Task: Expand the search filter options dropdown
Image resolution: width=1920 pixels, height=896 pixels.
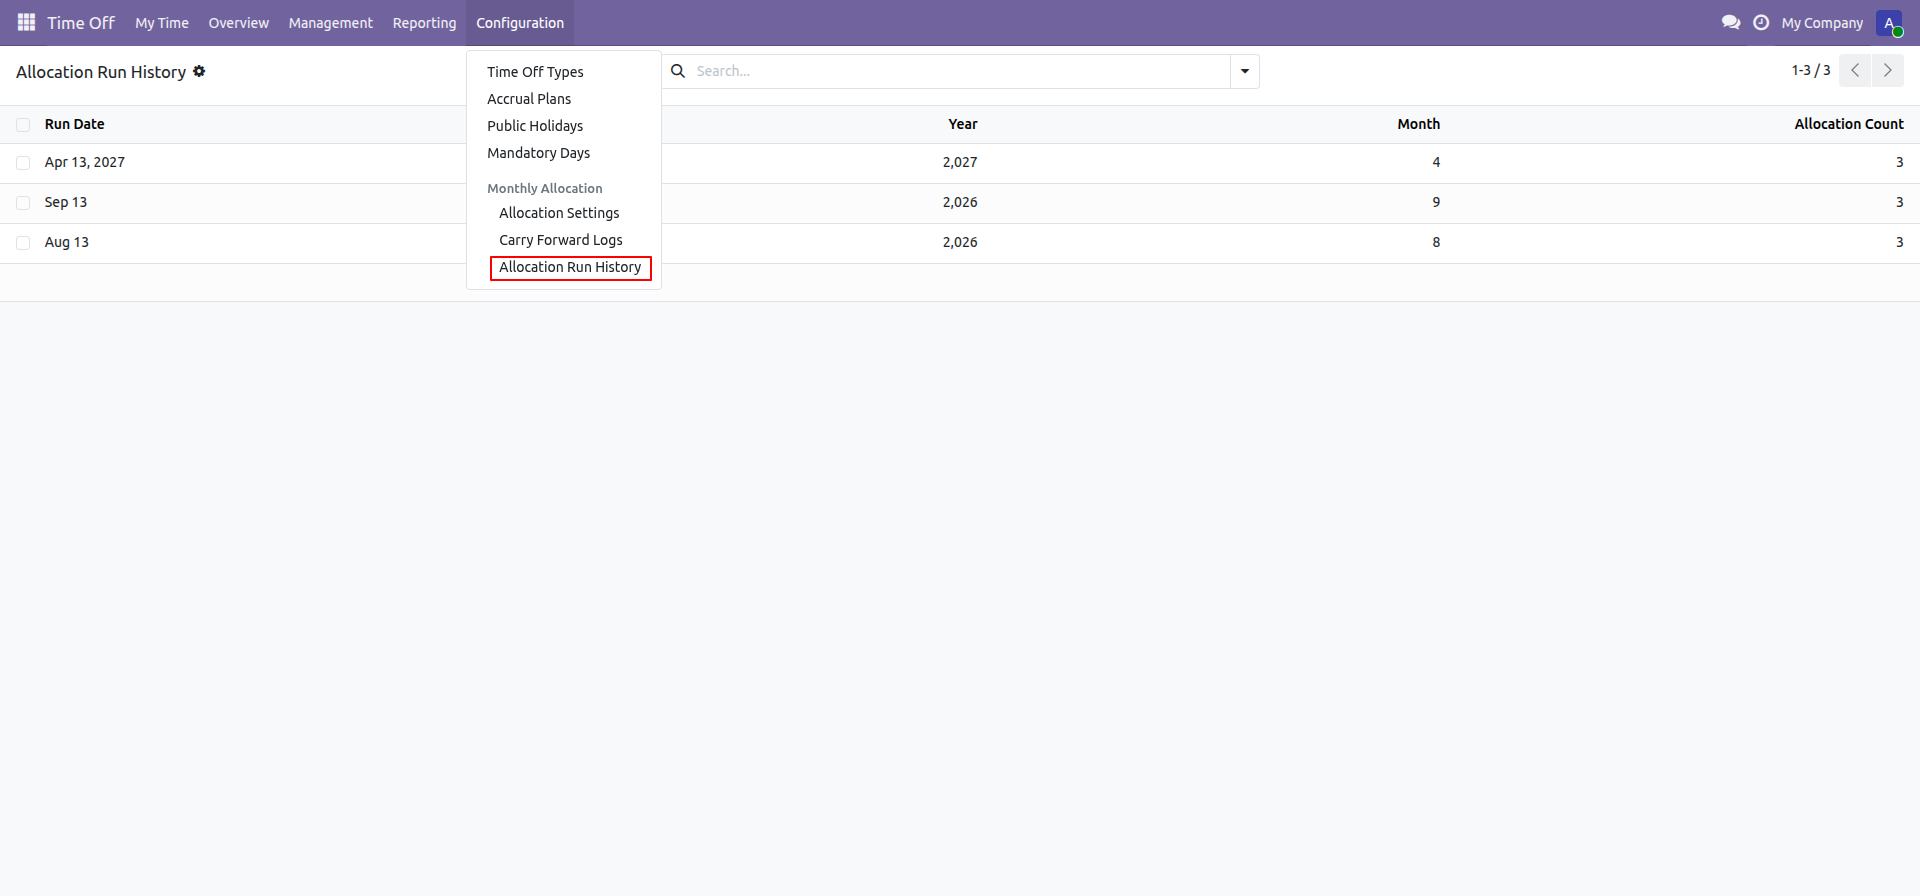Action: pos(1245,71)
